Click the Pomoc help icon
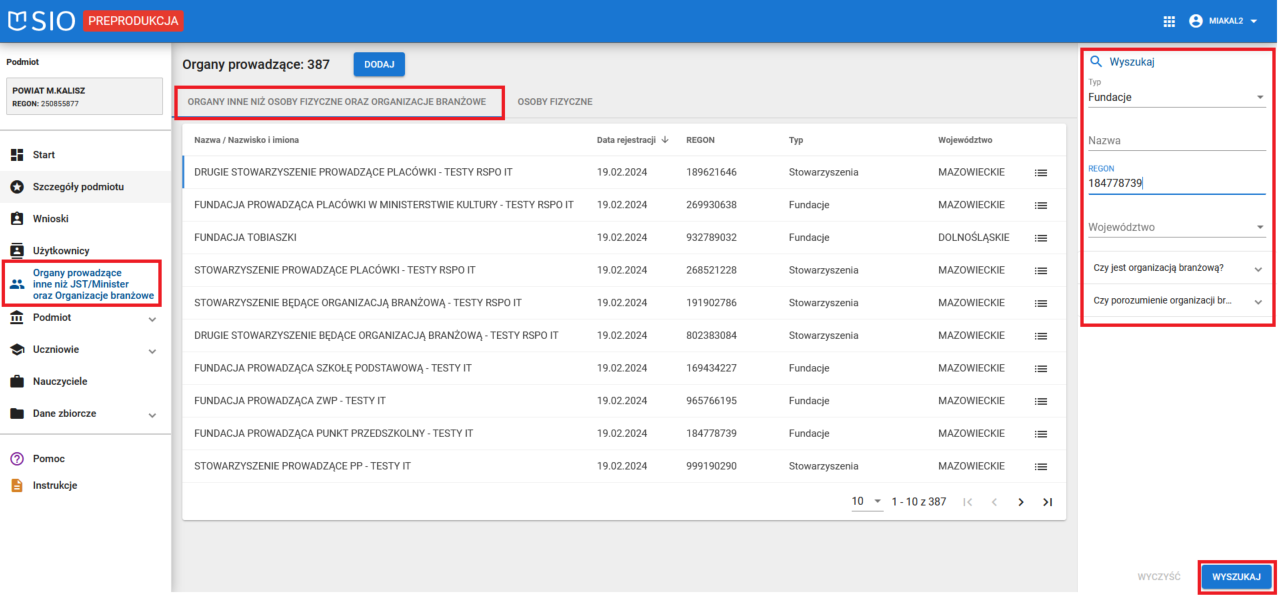 pos(17,459)
